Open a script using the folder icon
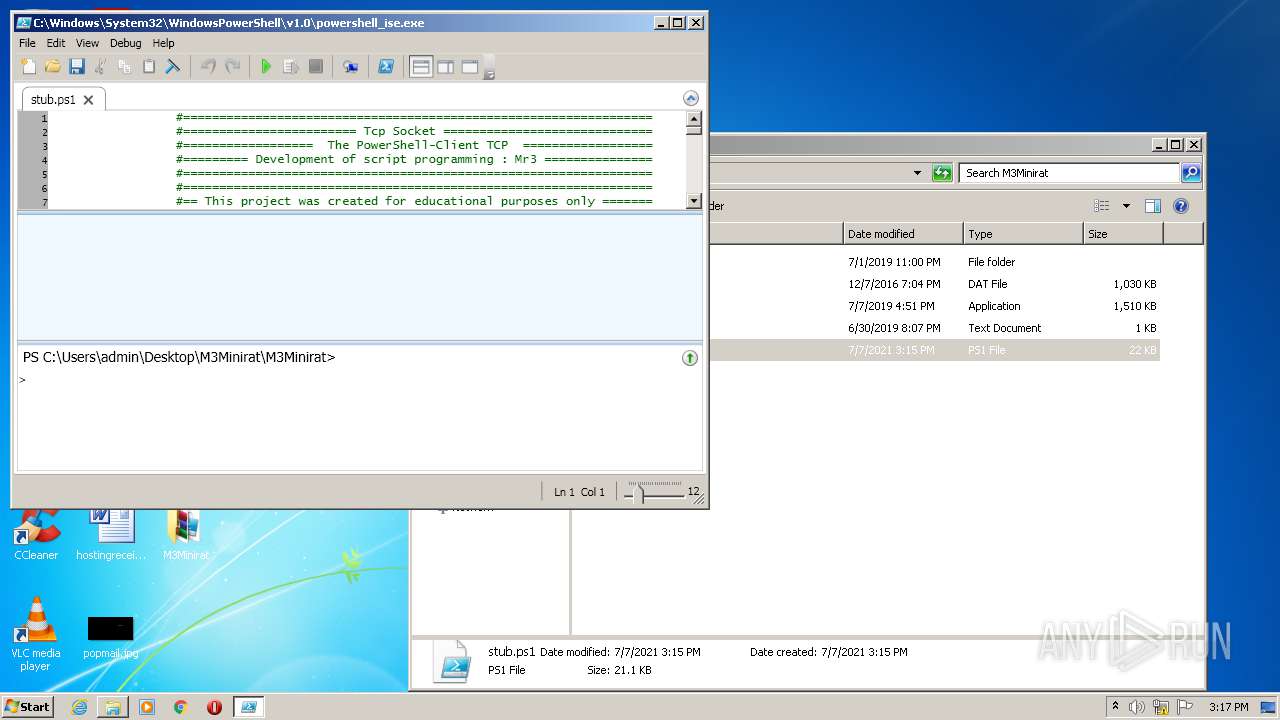 (52, 67)
